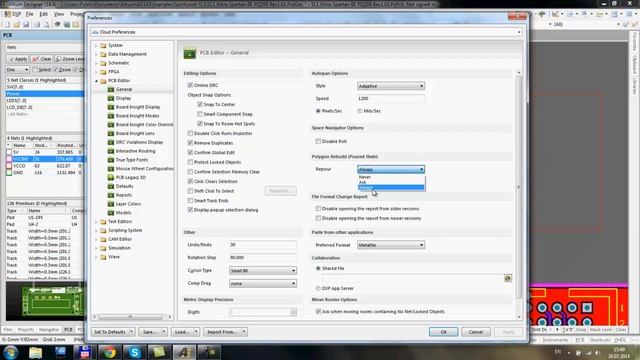Open PCB Legacy 3D page icon

pos(111,178)
